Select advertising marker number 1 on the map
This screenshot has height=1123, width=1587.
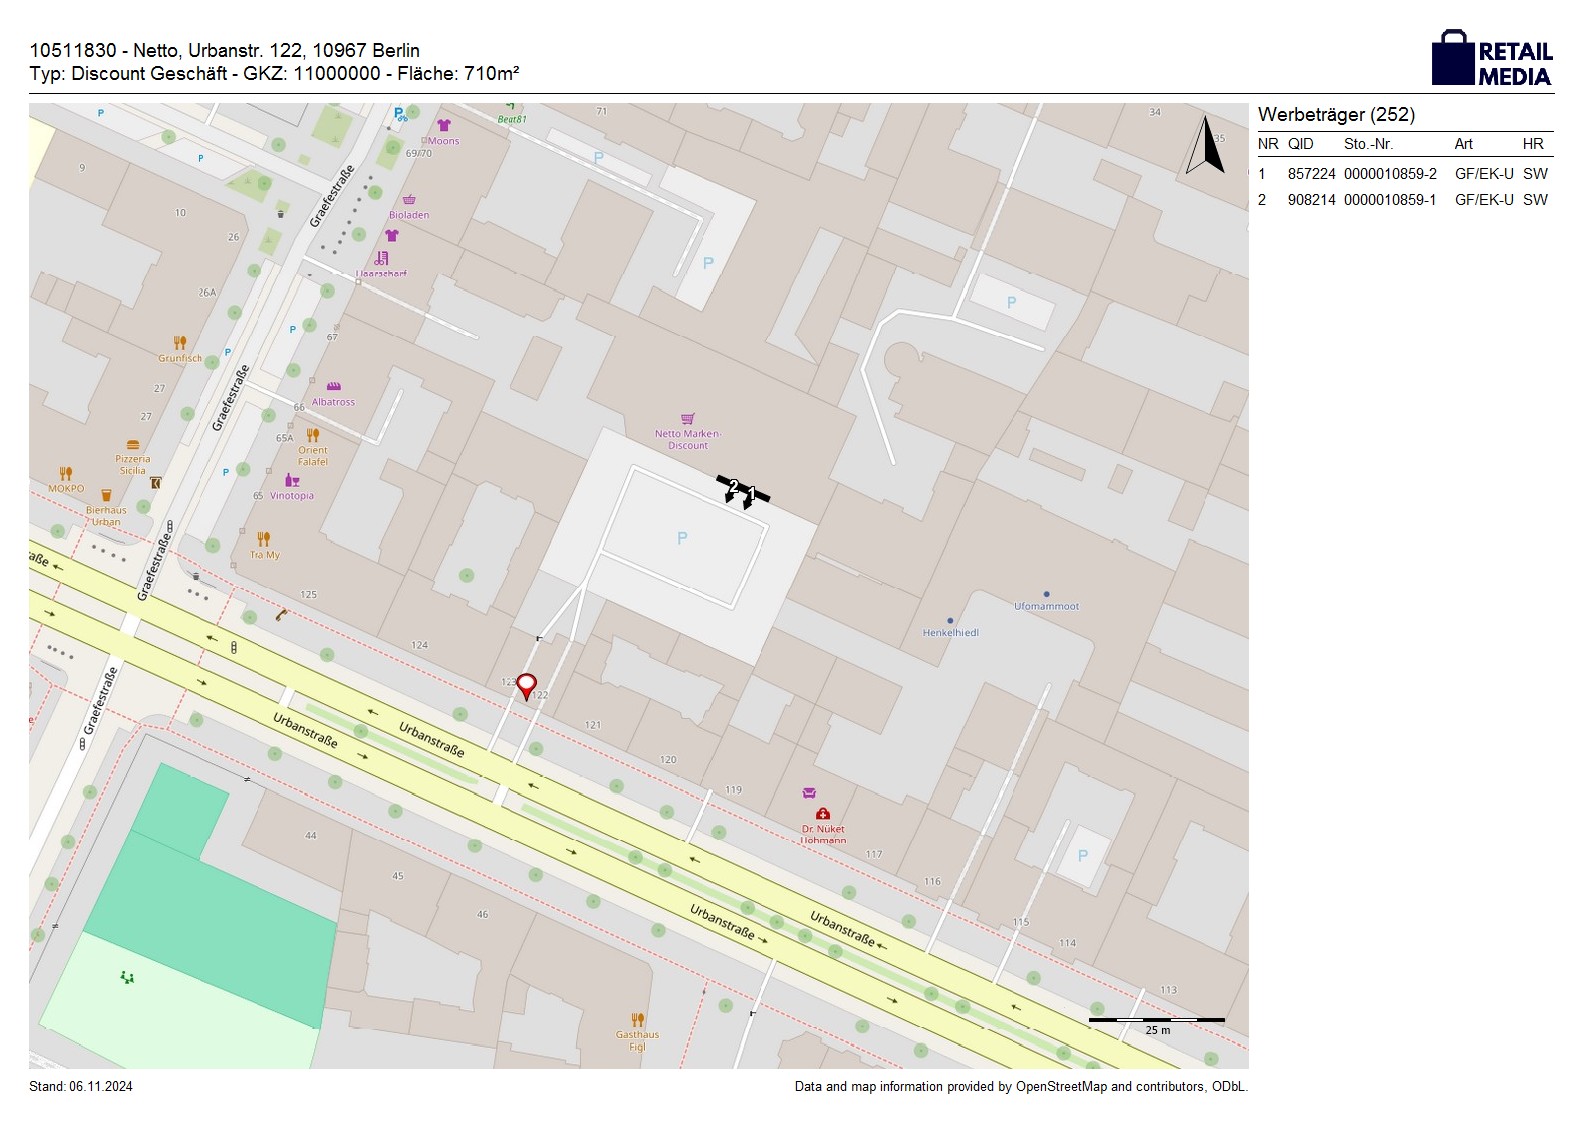click(x=751, y=495)
